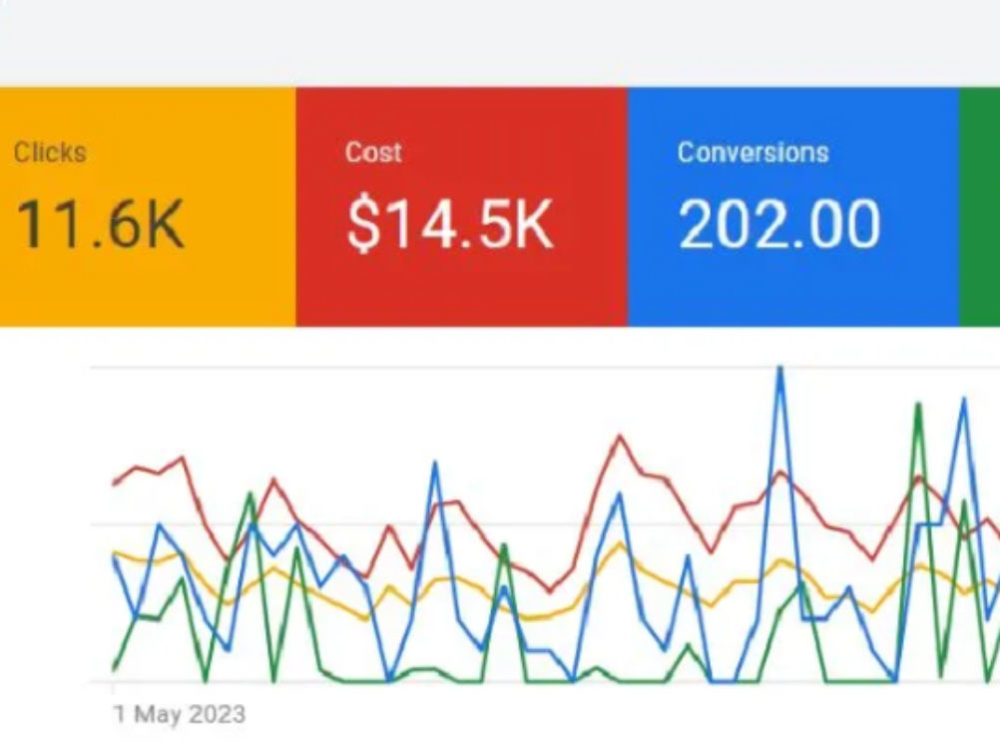Click the 11.6K clicks value
This screenshot has height=750, width=1000.
(x=100, y=224)
